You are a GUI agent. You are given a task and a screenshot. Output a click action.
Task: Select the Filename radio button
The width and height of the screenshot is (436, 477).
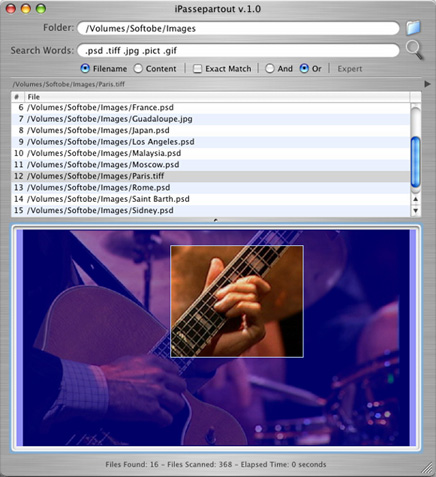(85, 69)
